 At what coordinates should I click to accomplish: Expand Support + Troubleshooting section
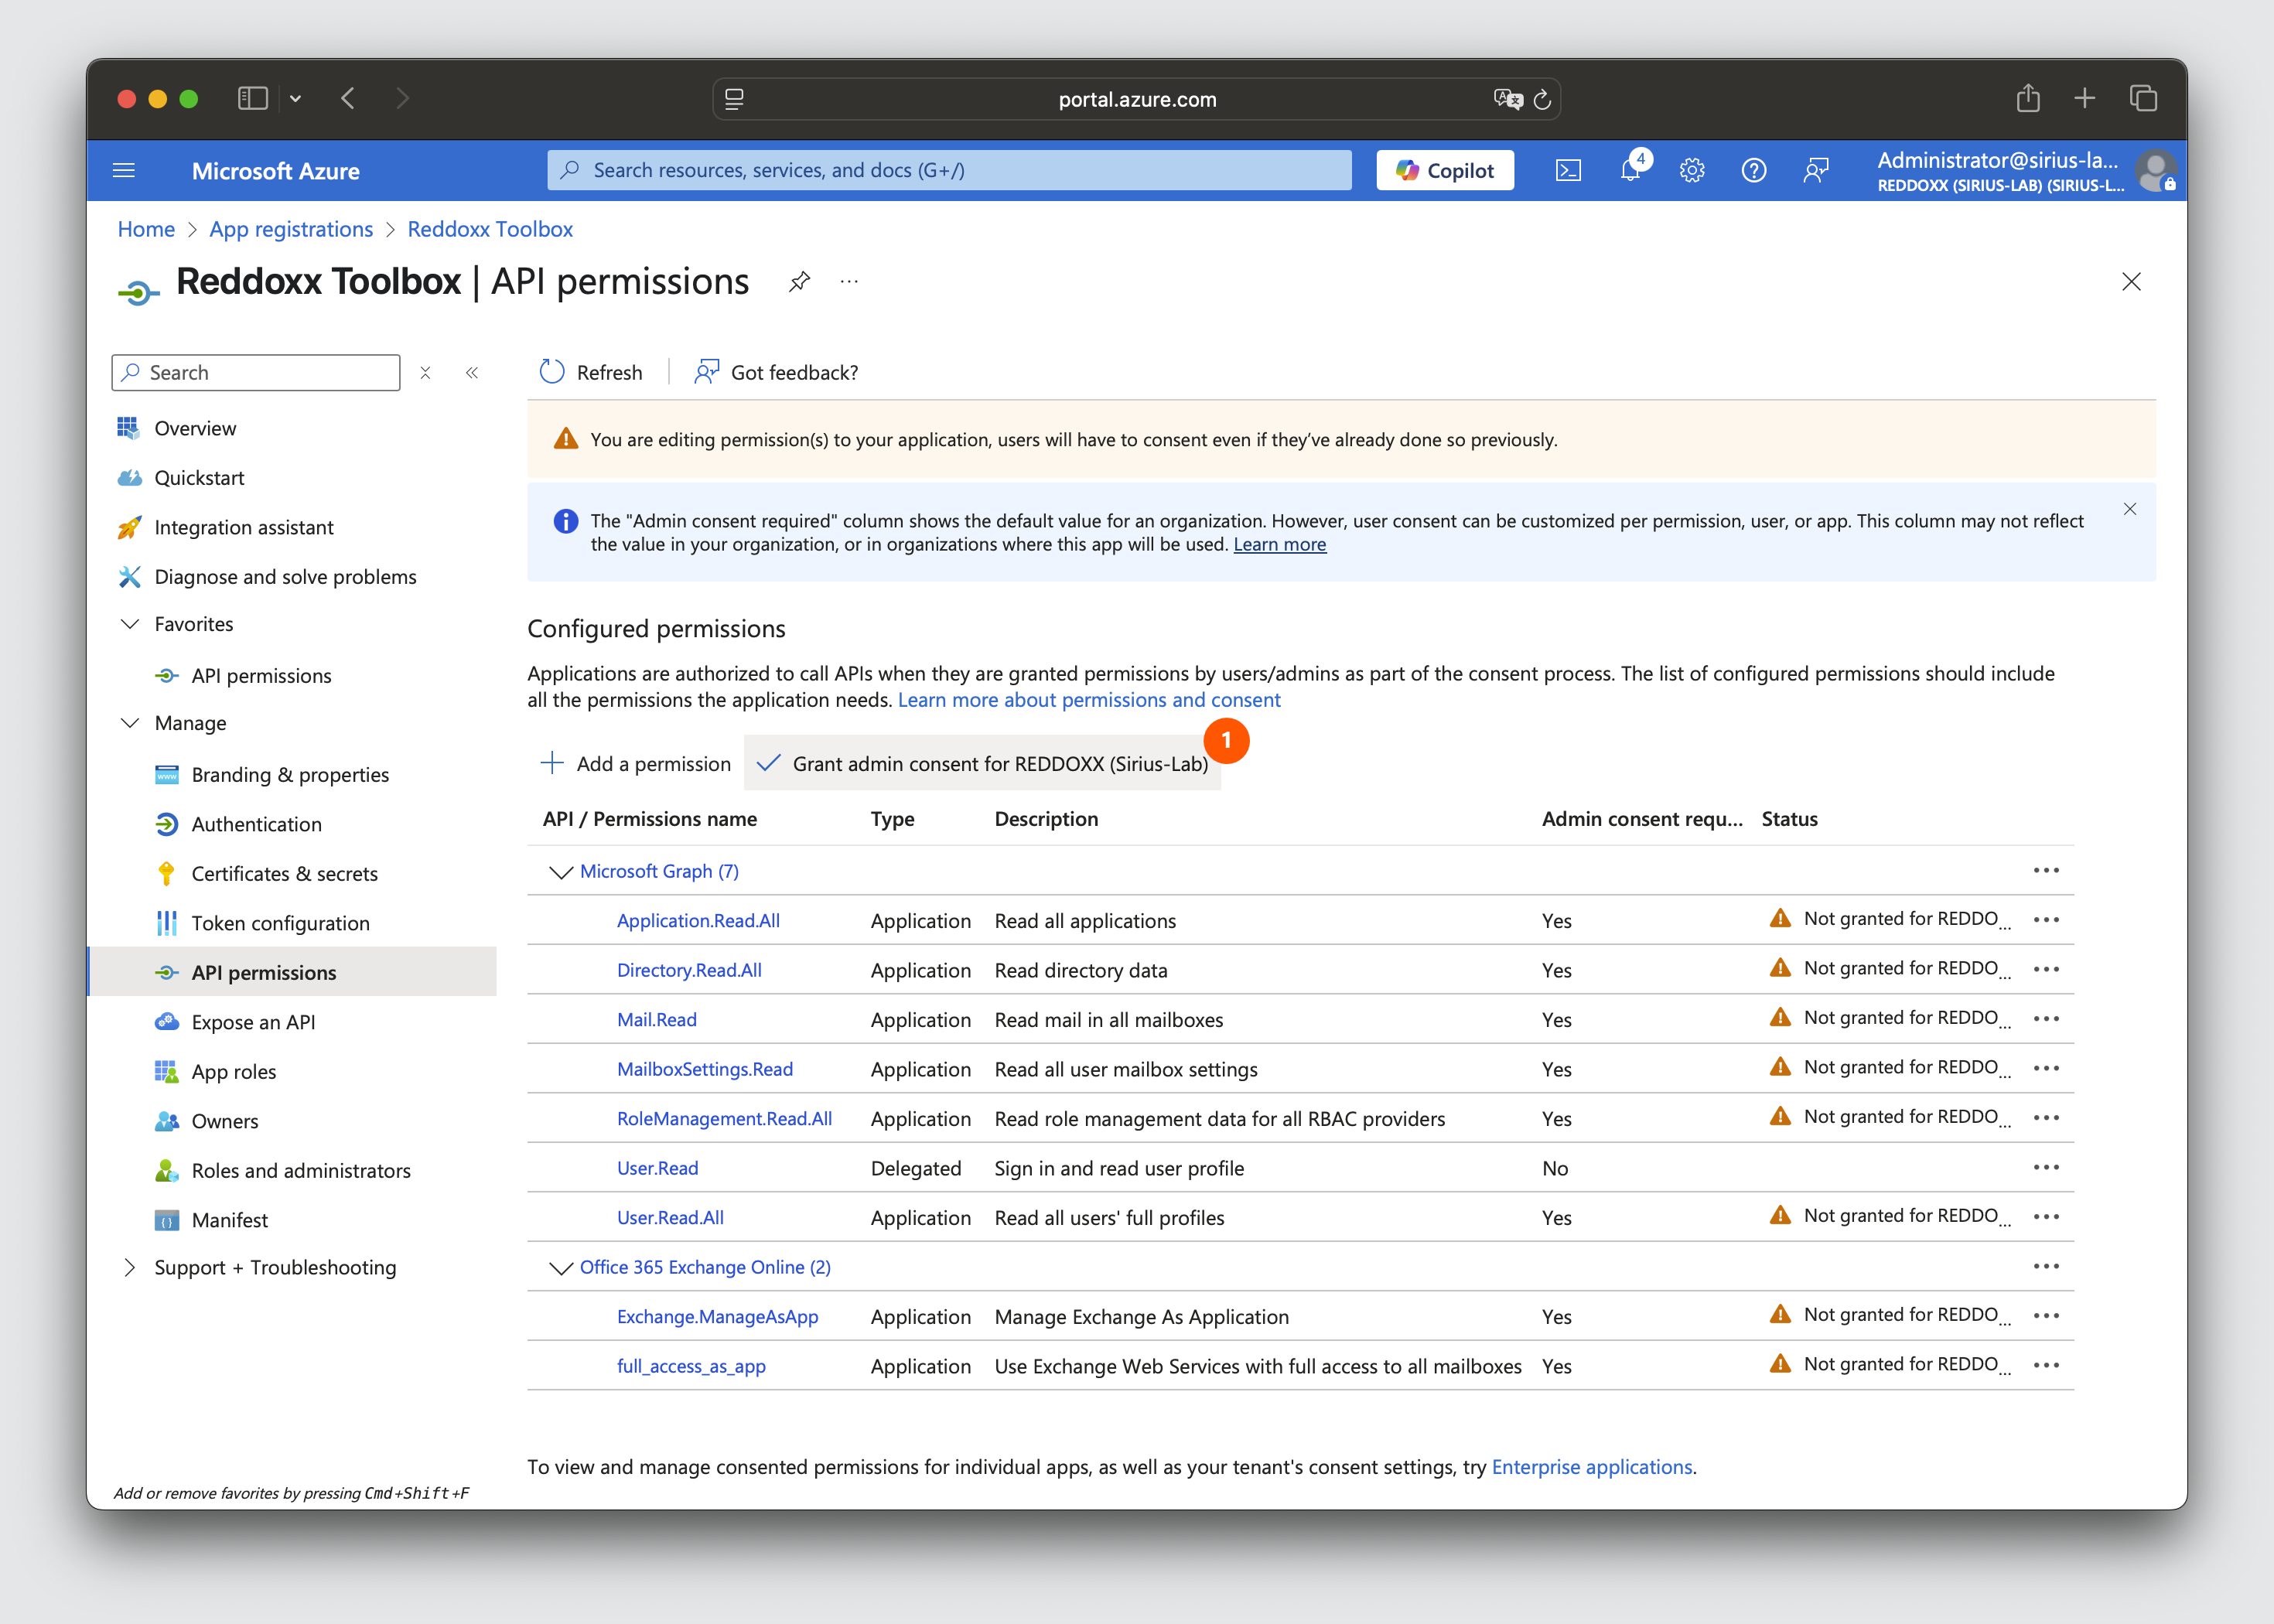coord(130,1268)
